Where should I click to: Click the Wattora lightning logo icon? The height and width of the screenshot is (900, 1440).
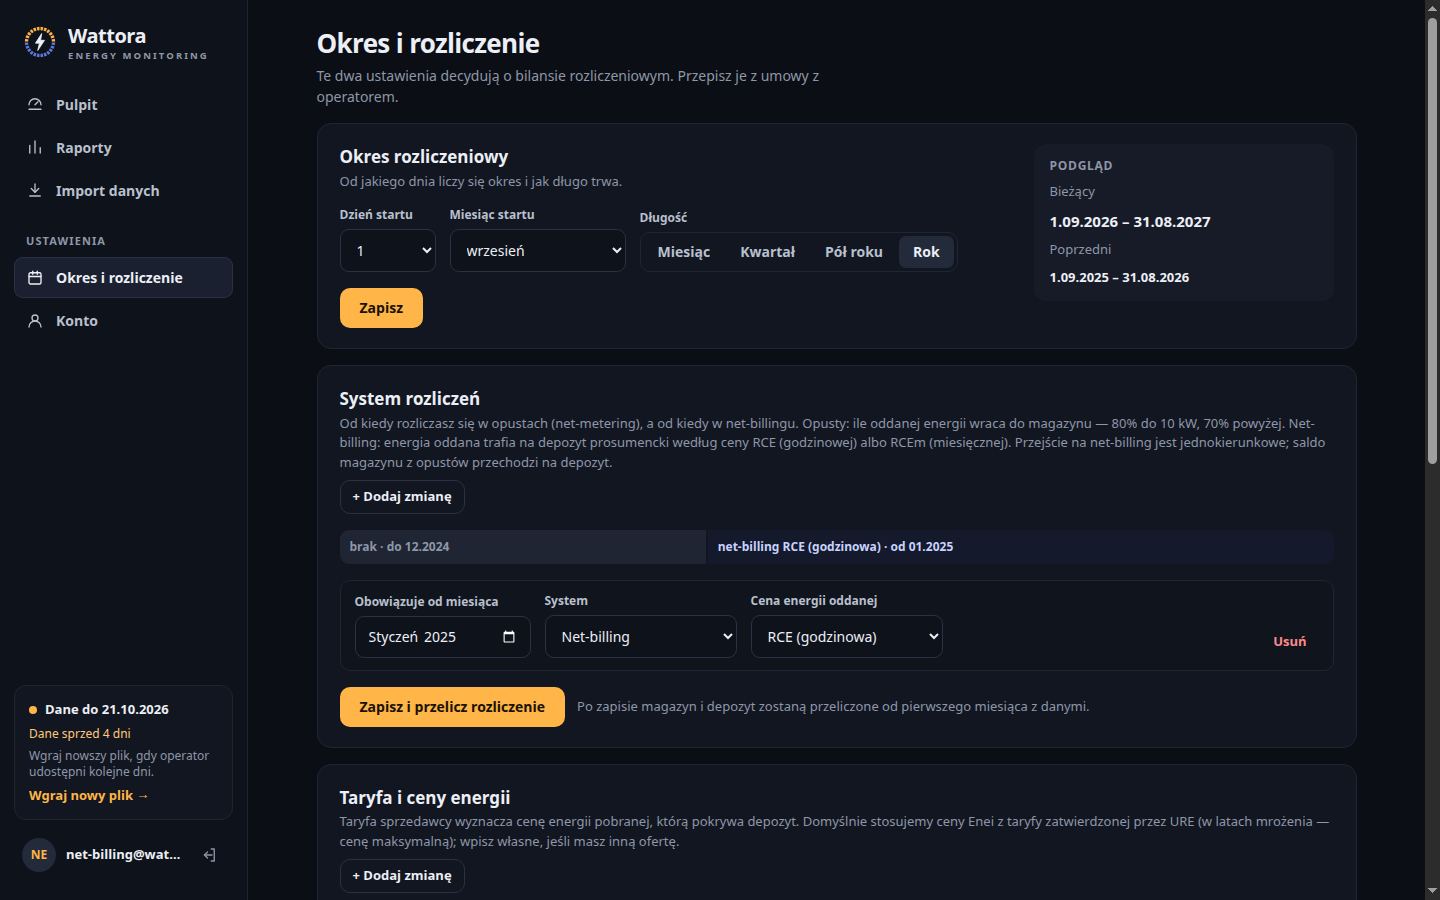tap(40, 42)
